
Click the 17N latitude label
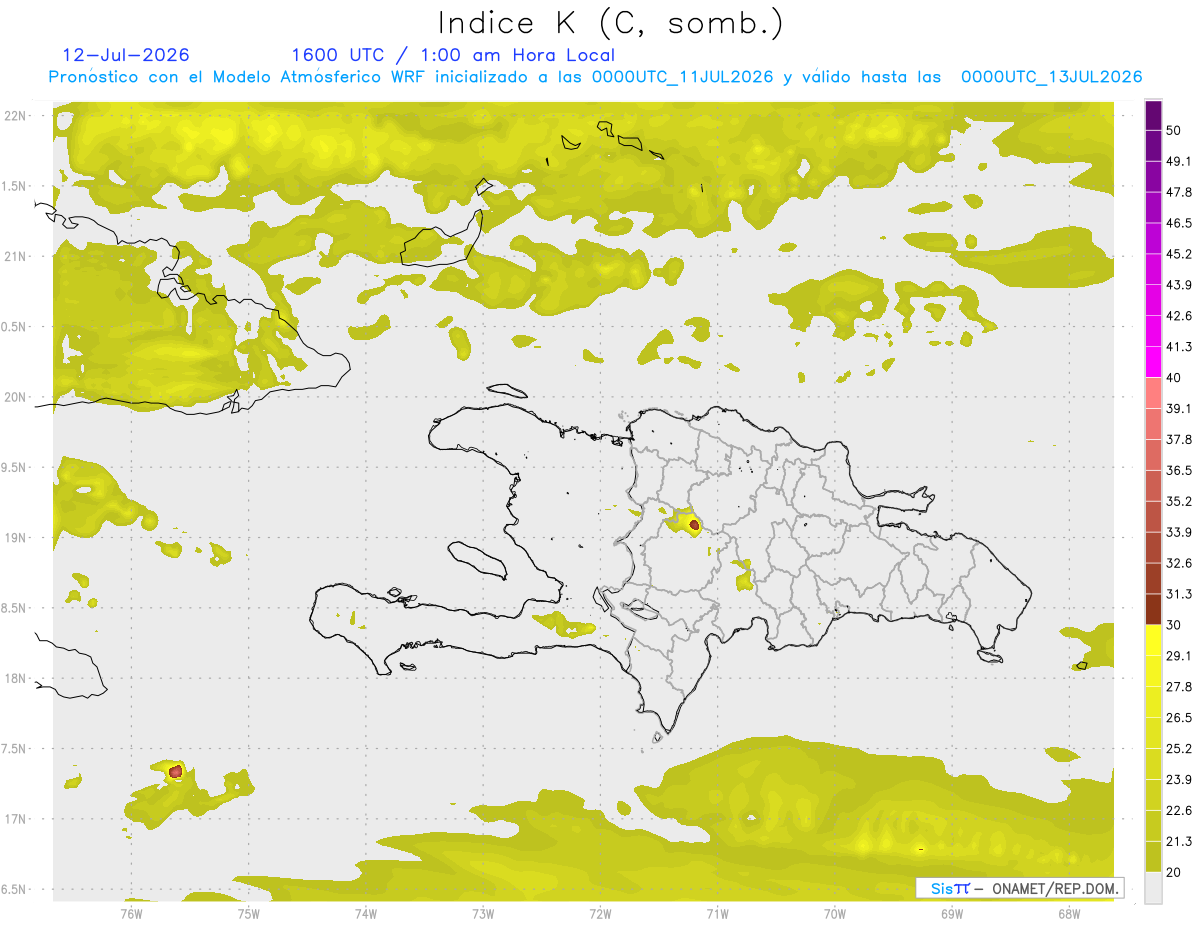(x=15, y=819)
